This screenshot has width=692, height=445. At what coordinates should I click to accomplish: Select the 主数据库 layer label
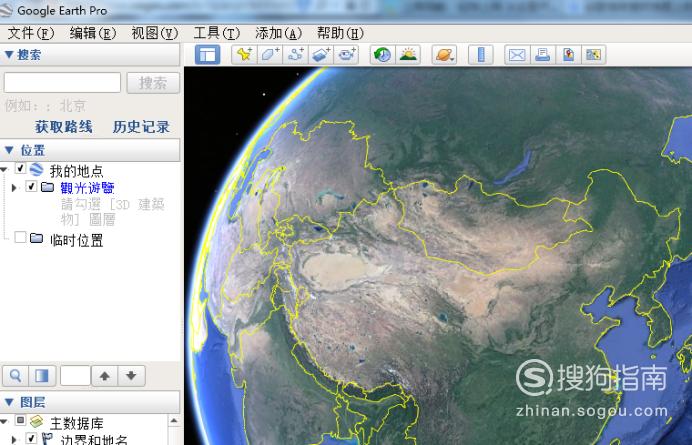[x=76, y=423]
